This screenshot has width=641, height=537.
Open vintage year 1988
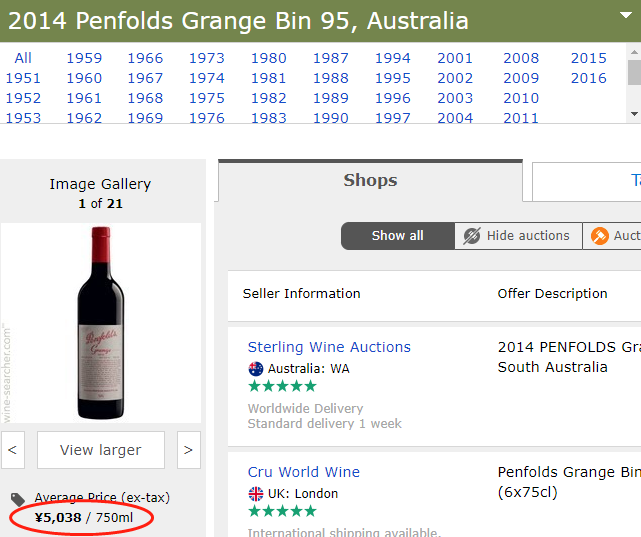pos(331,78)
